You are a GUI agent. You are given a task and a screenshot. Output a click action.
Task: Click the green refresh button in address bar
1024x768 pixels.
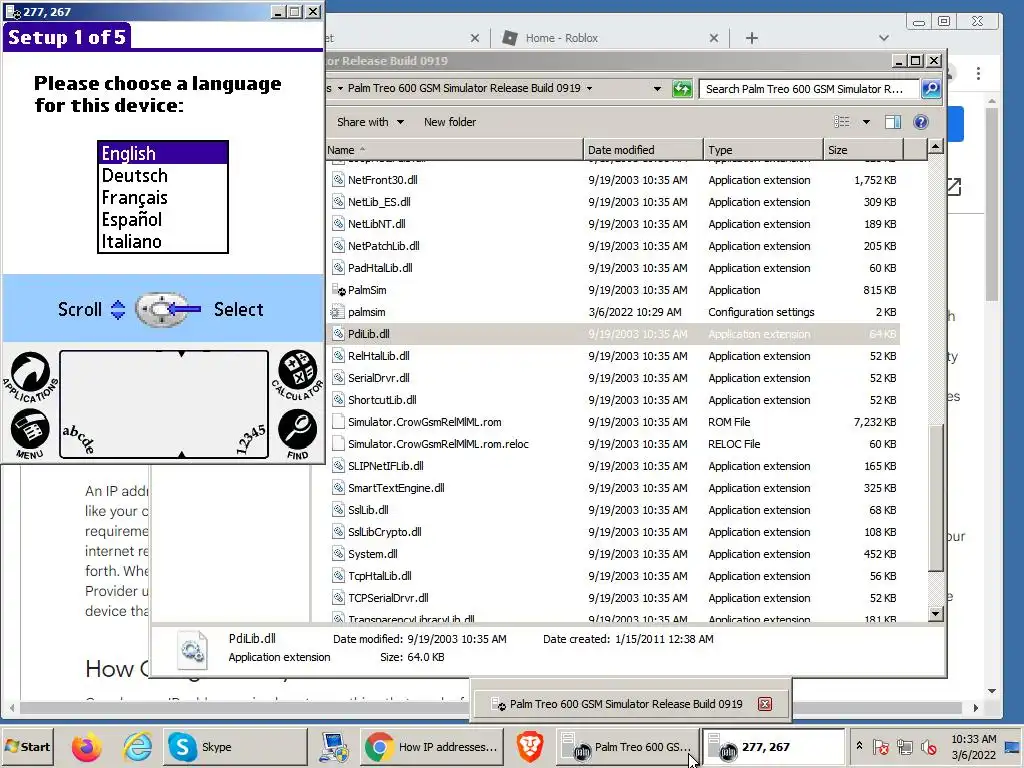coord(682,89)
